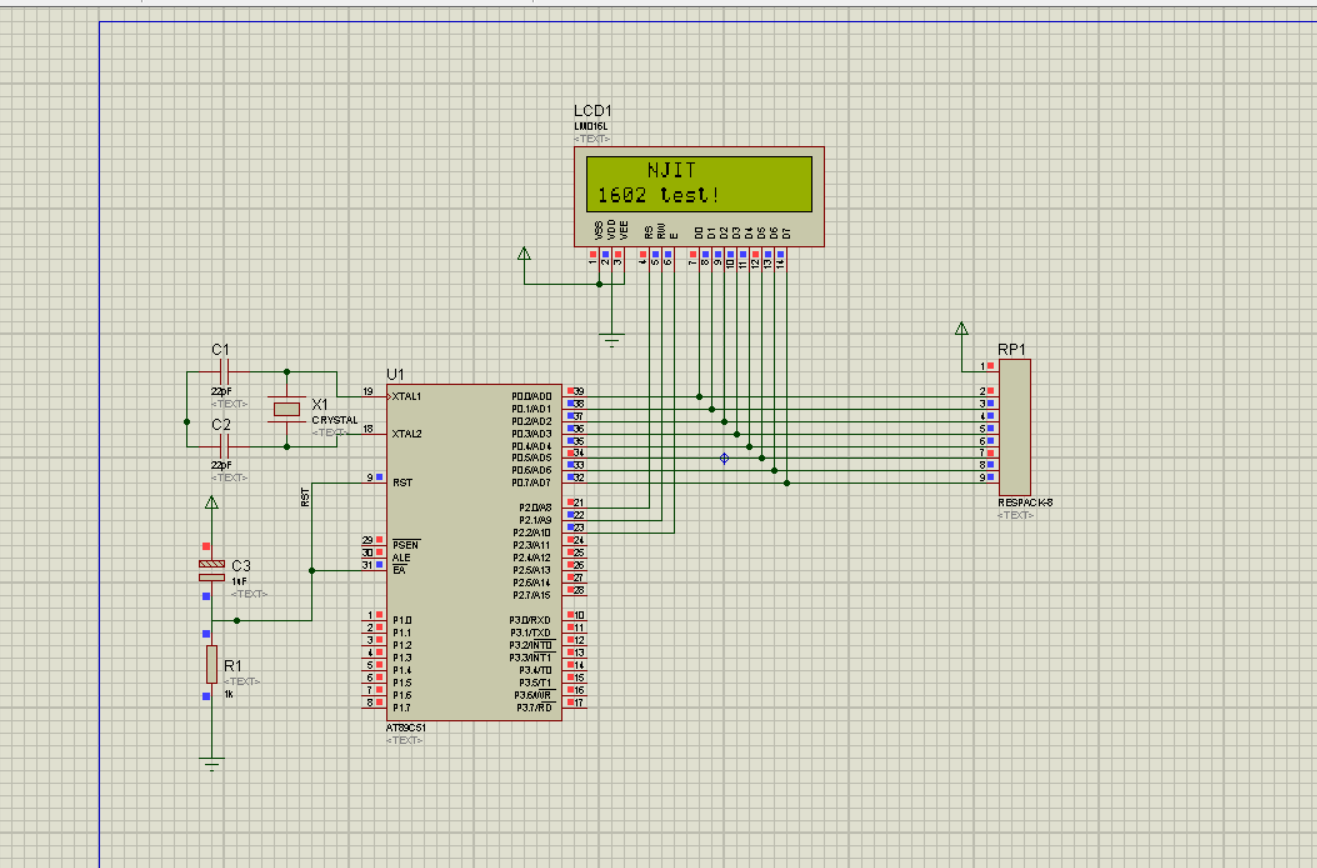Viewport: 1317px width, 868px height.
Task: Click the "1602 test!" text on the LCD
Action: pyautogui.click(x=659, y=195)
